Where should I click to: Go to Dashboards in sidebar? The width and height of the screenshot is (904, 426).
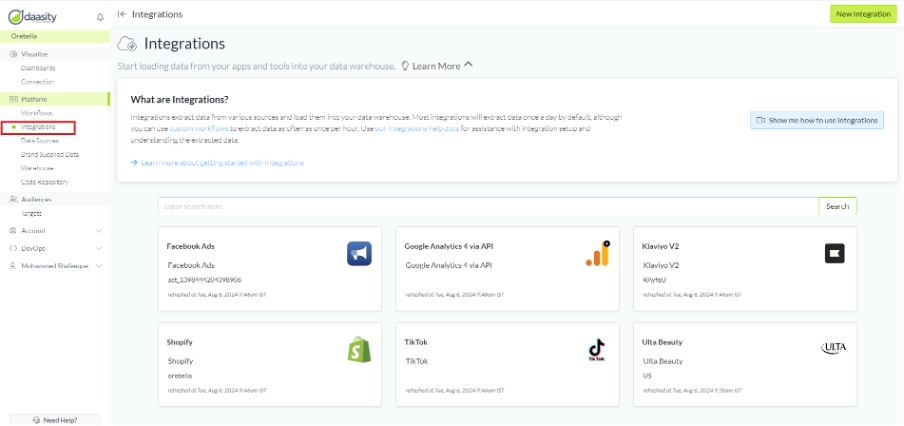[x=38, y=68]
